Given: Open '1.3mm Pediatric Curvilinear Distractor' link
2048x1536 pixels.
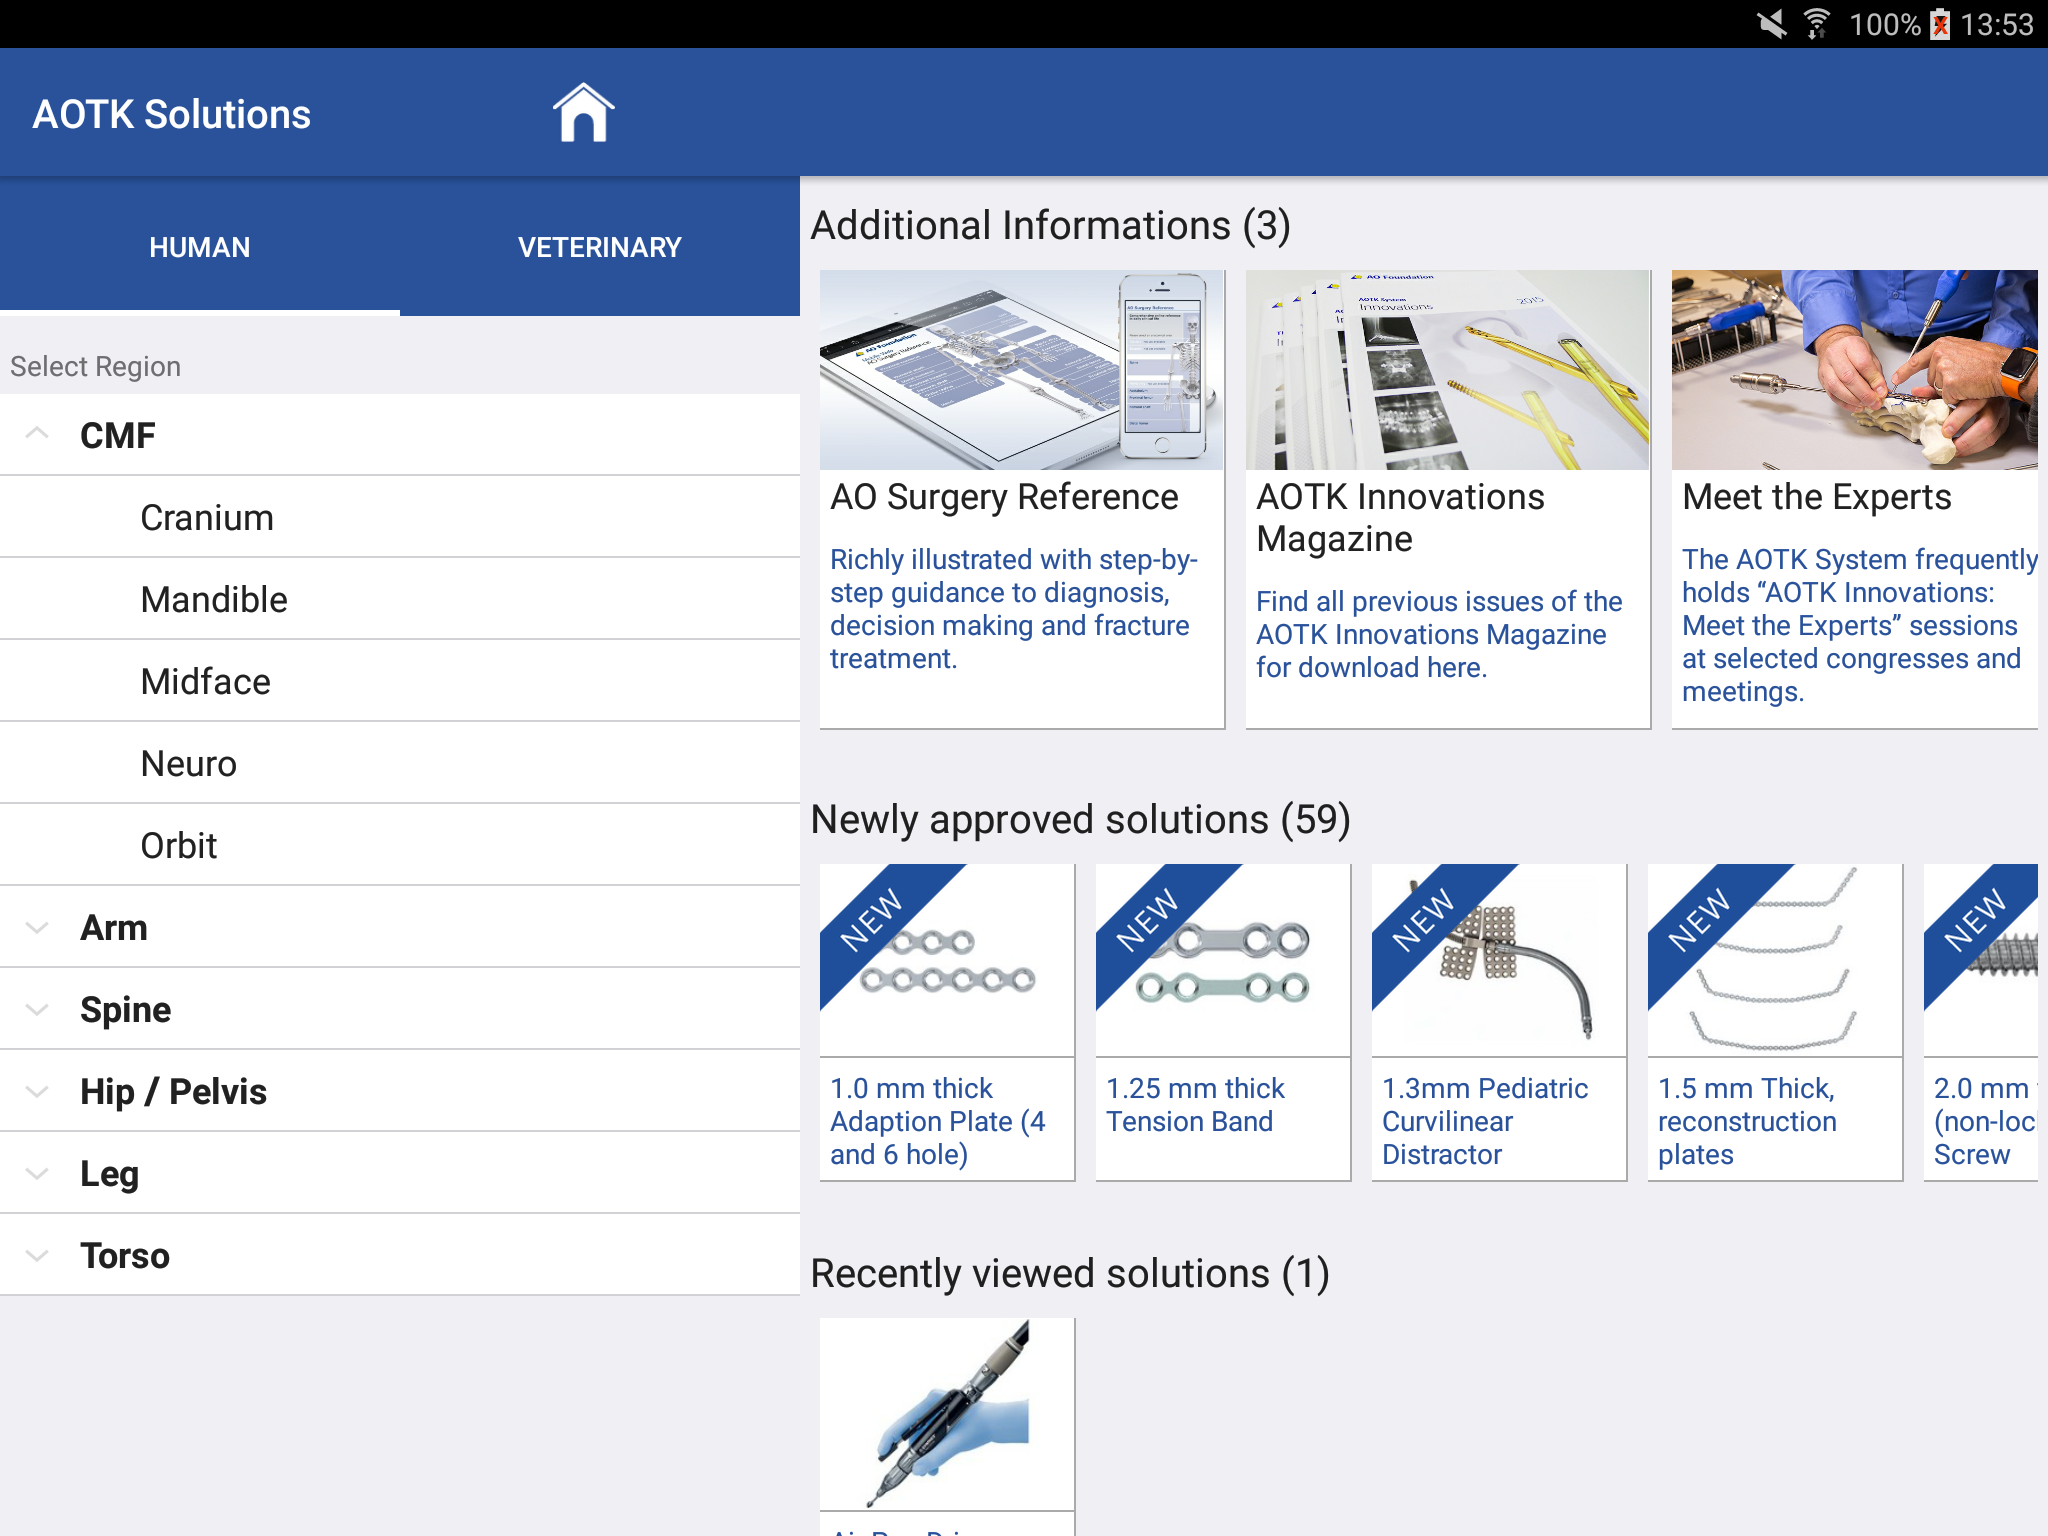Looking at the screenshot, I should [x=1485, y=1121].
